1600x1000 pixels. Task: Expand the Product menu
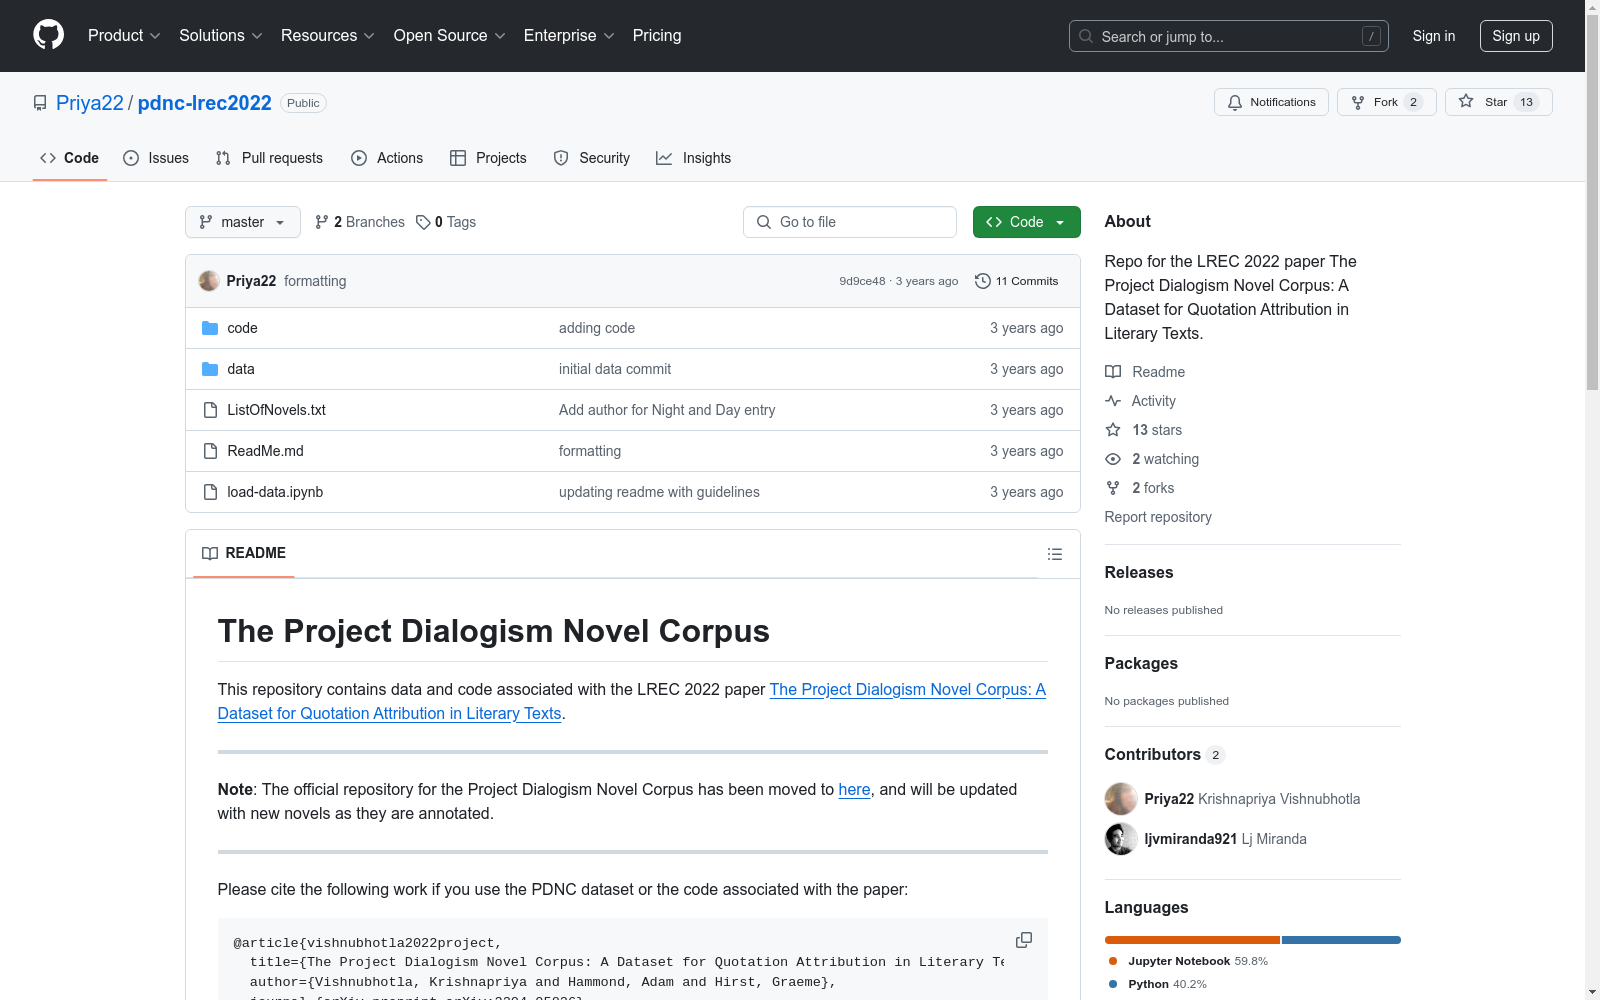pos(124,36)
